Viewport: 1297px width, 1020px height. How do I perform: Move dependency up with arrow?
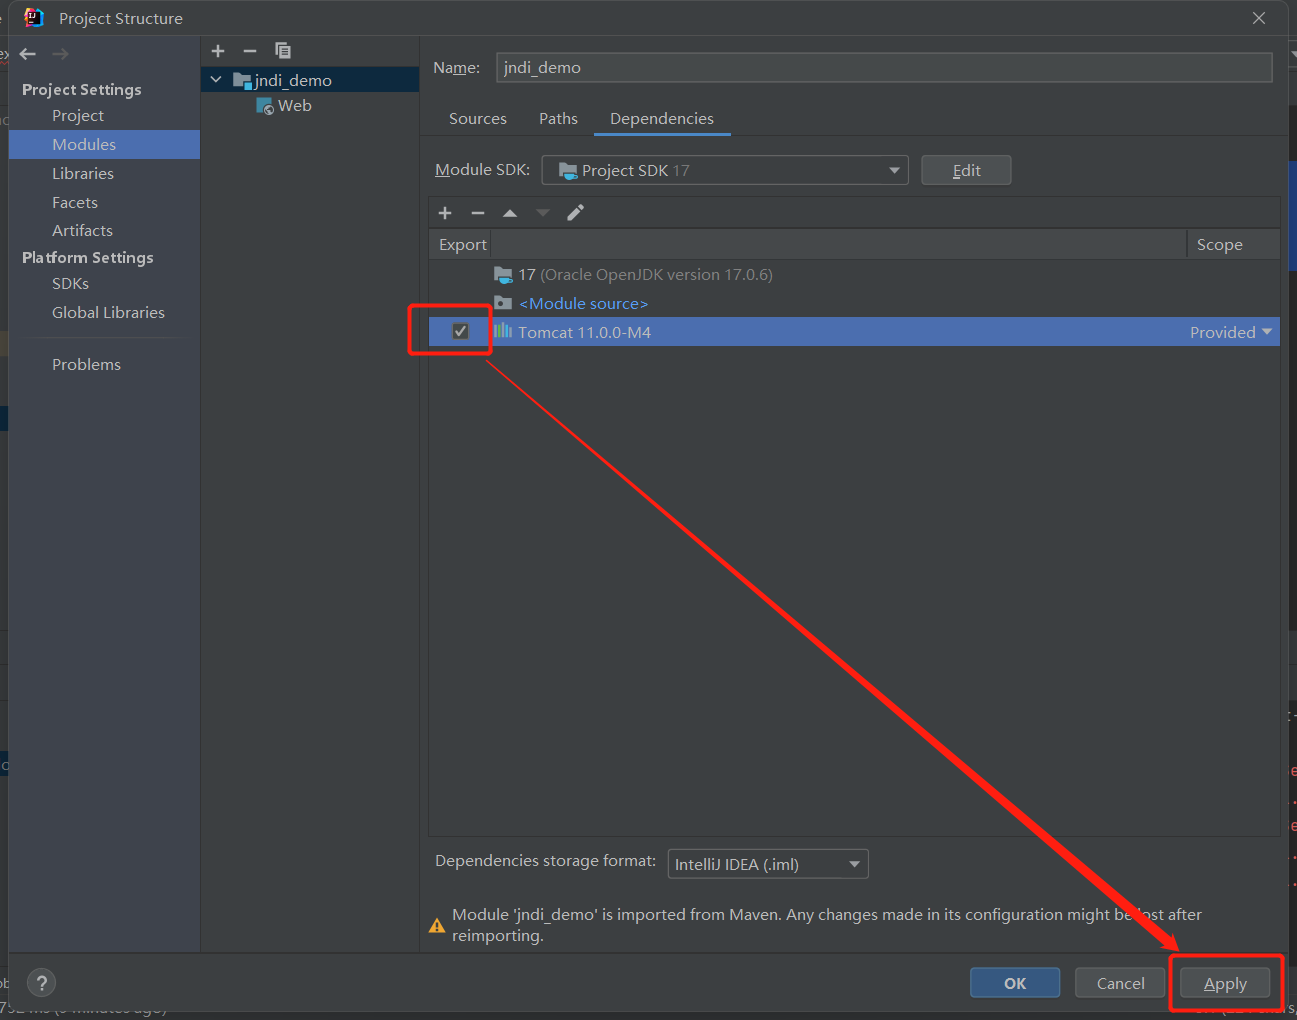tap(510, 213)
